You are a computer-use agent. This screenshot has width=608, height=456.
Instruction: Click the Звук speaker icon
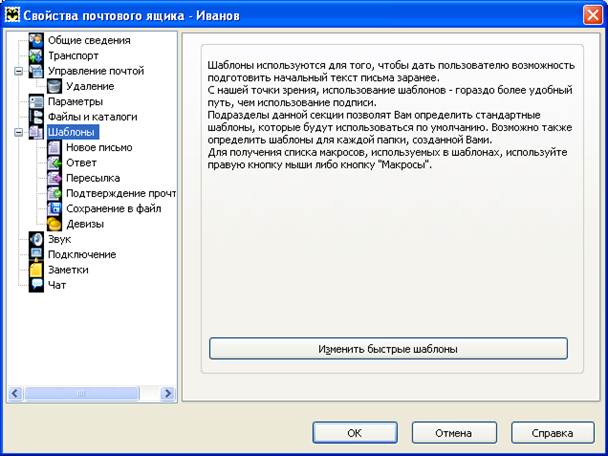36,239
